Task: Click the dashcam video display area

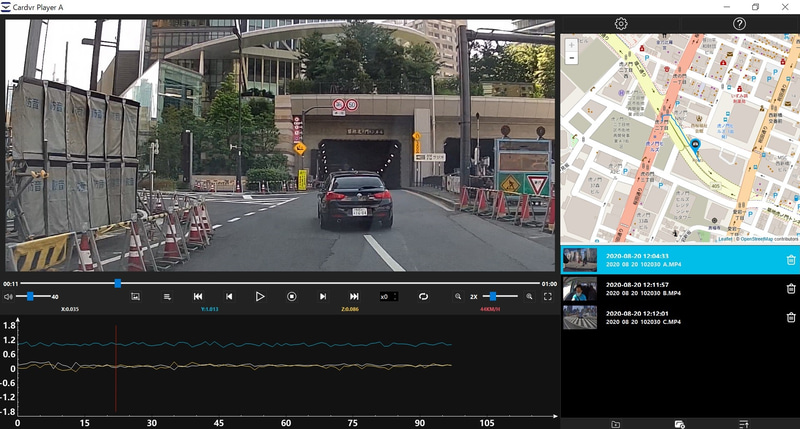Action: (280, 145)
